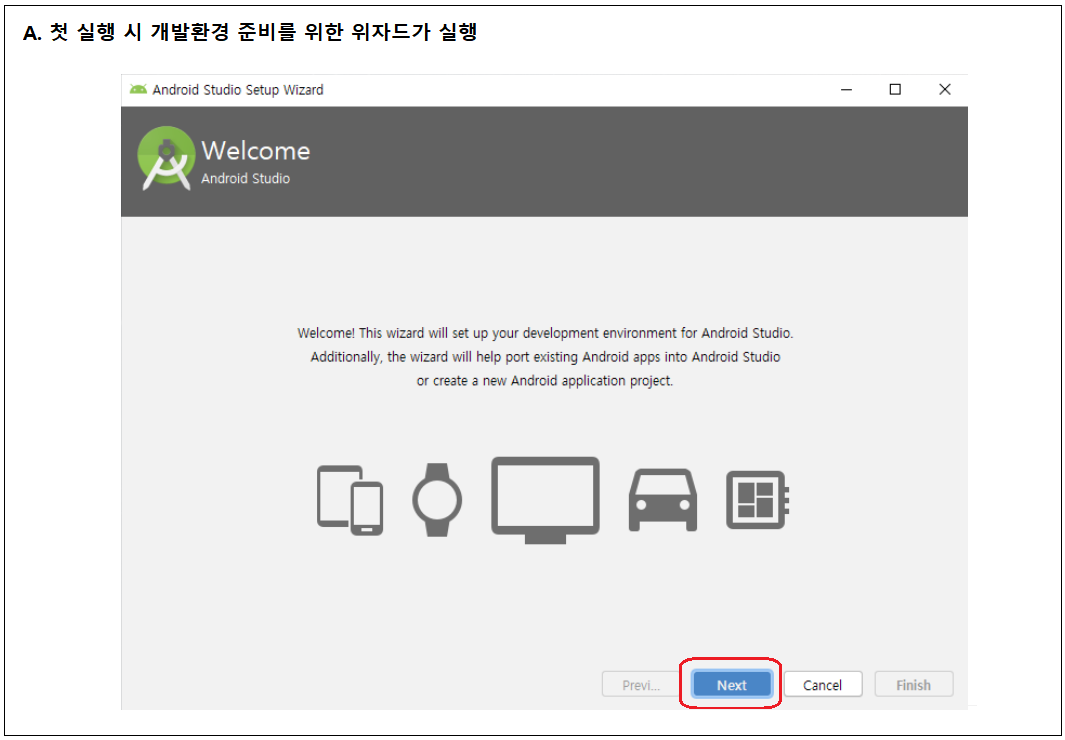Click the Welcome heading text

(x=255, y=151)
